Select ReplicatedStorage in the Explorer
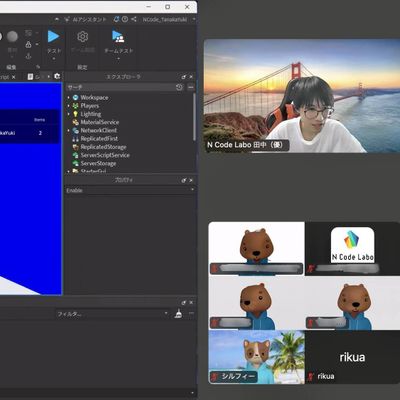Image resolution: width=400 pixels, height=400 pixels. (x=103, y=147)
